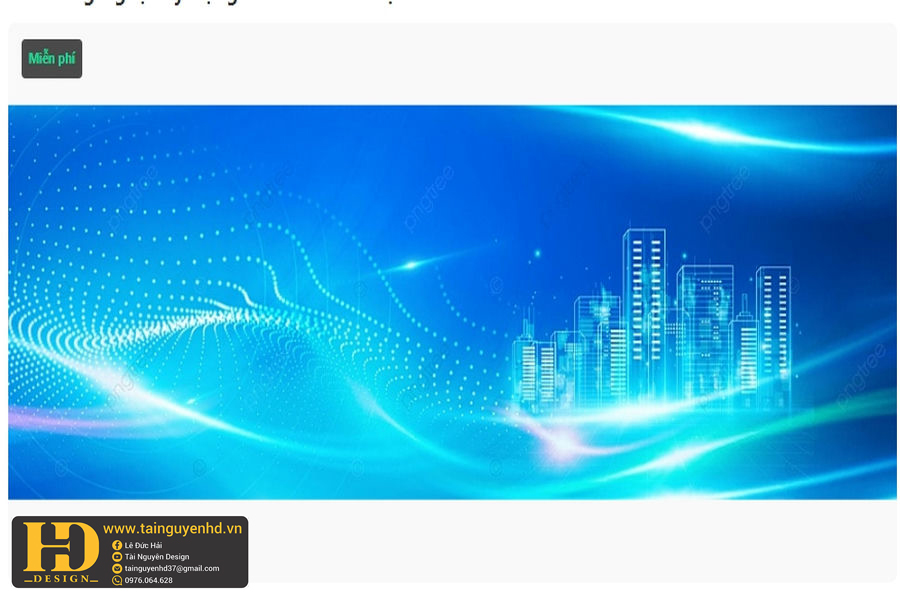The height and width of the screenshot is (600, 900).
Task: Click the email envelope icon
Action: (x=117, y=569)
